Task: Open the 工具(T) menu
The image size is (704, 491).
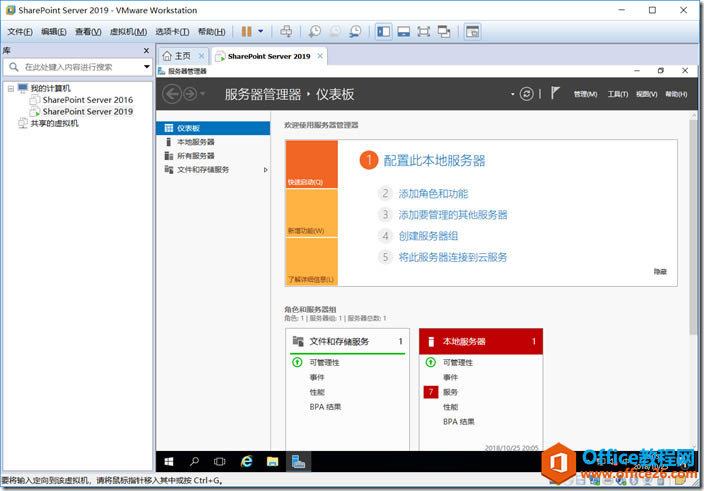Action: coord(618,94)
